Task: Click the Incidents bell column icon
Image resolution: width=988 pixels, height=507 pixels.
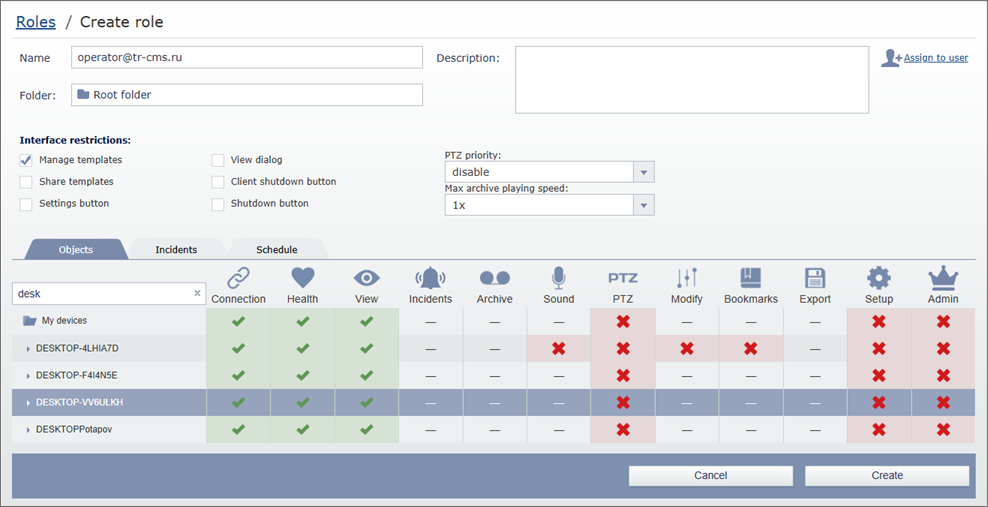Action: (x=430, y=278)
